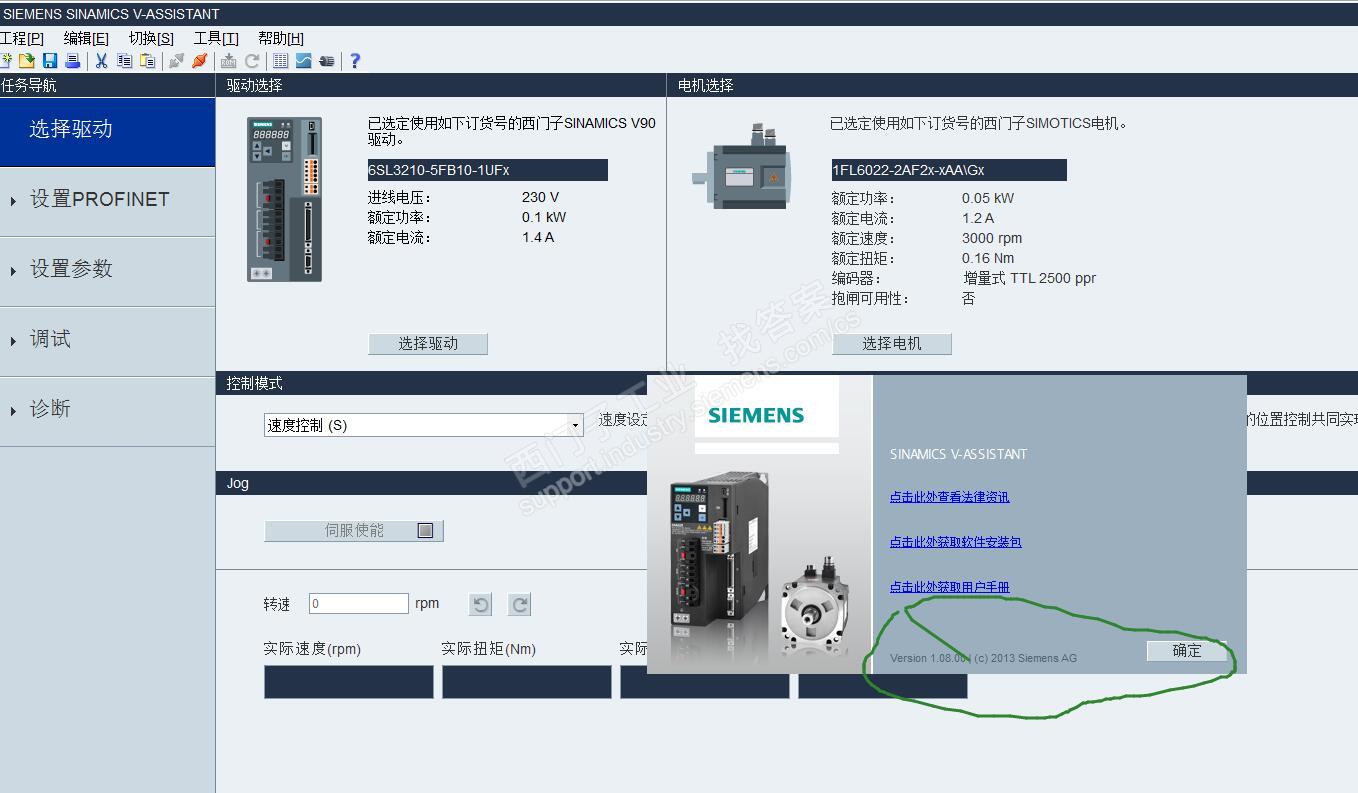Create a new project from the toolbar

click(x=6, y=61)
